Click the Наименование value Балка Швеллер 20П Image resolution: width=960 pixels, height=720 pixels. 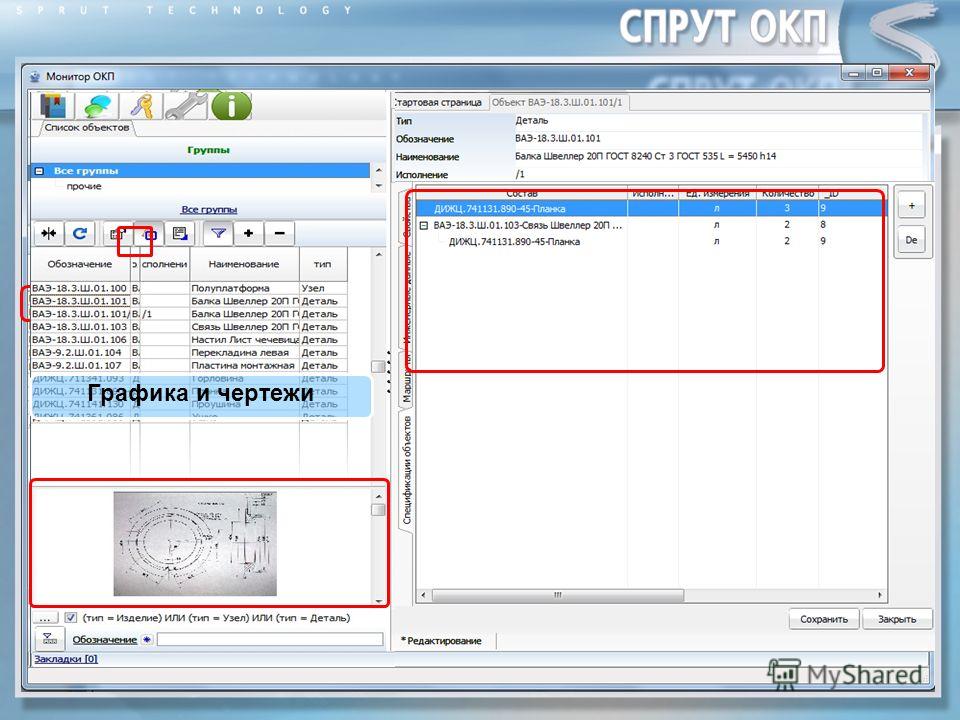pyautogui.click(x=645, y=156)
